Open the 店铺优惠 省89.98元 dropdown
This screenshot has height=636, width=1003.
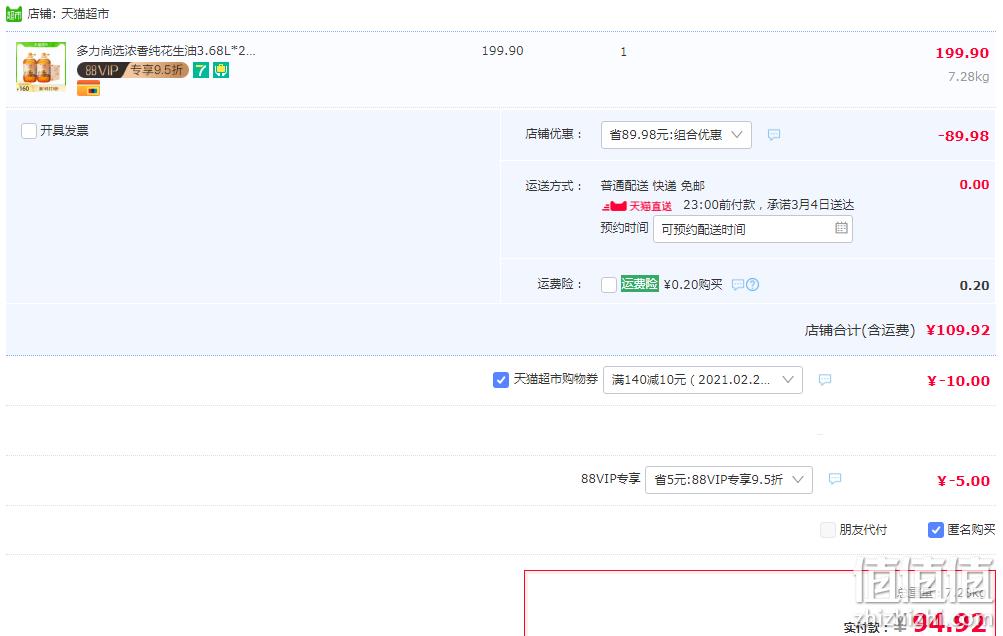[x=676, y=135]
